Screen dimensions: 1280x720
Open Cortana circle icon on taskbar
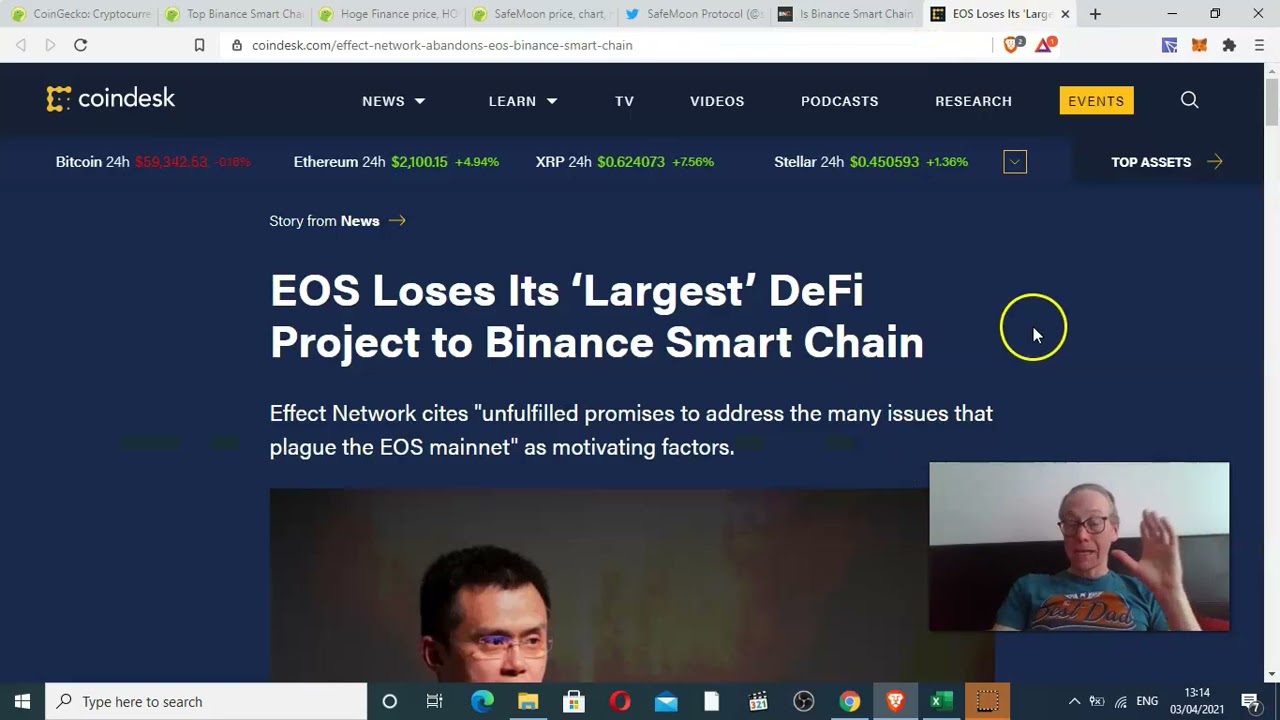pyautogui.click(x=389, y=701)
